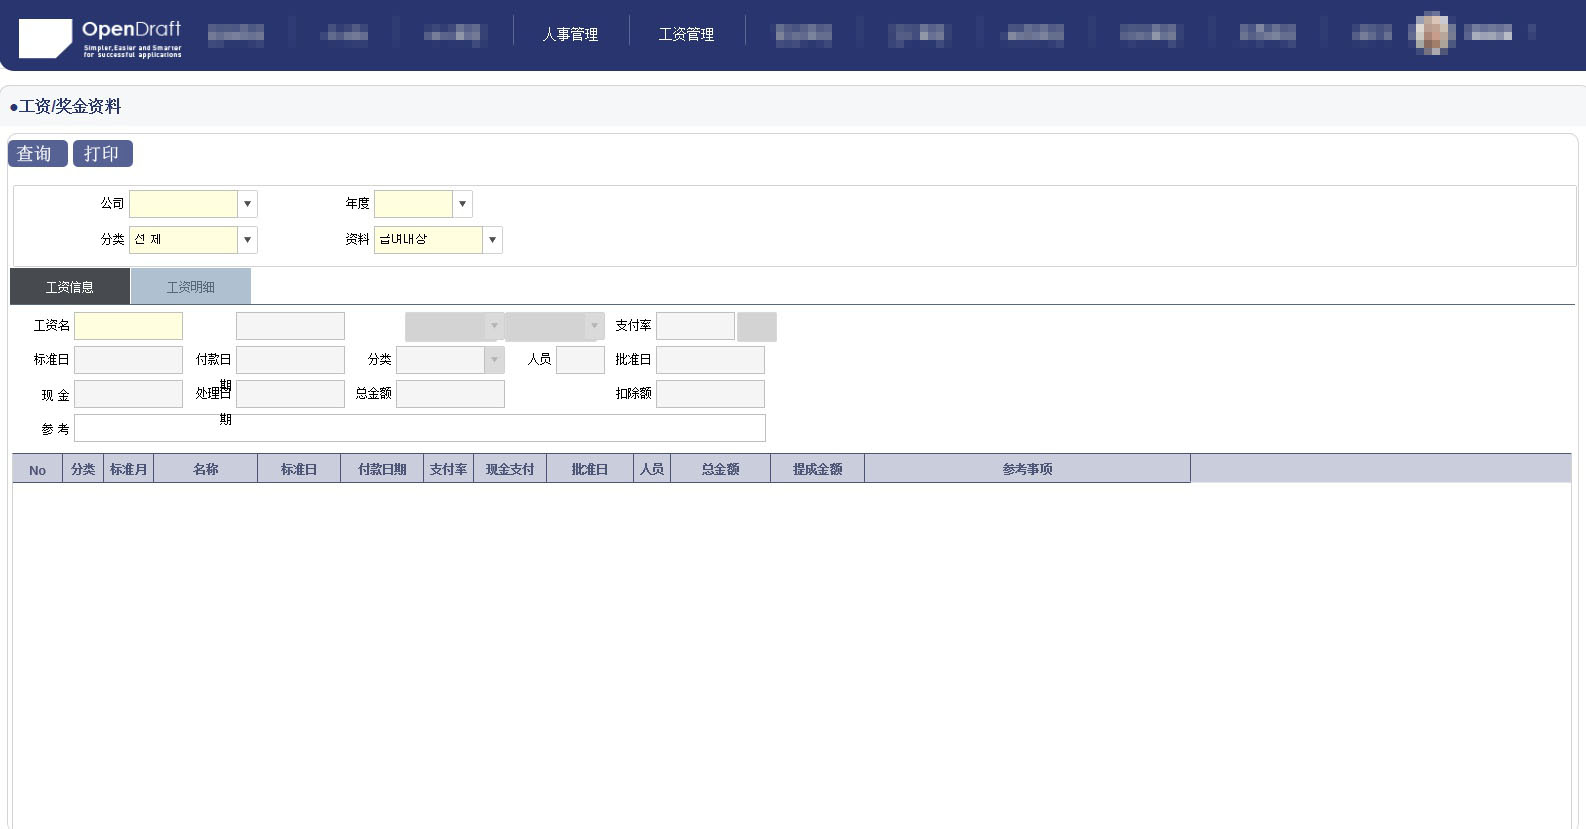Click the 标准日 input field
This screenshot has width=1586, height=829.
pyautogui.click(x=128, y=360)
